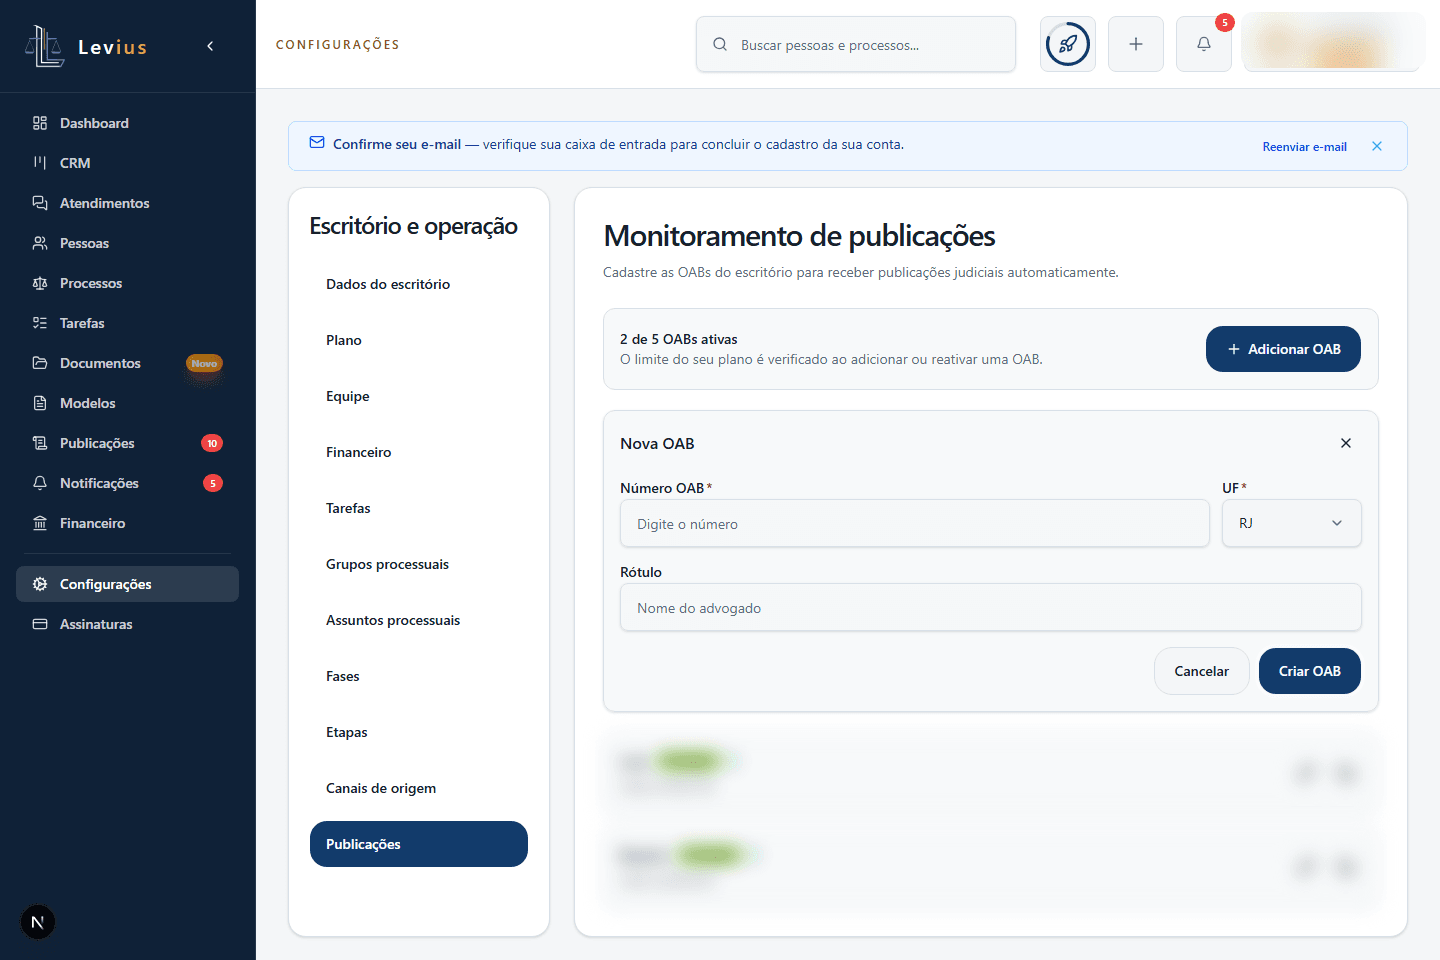1440x960 pixels.
Task: Select Grupos processuais section
Action: (x=419, y=564)
